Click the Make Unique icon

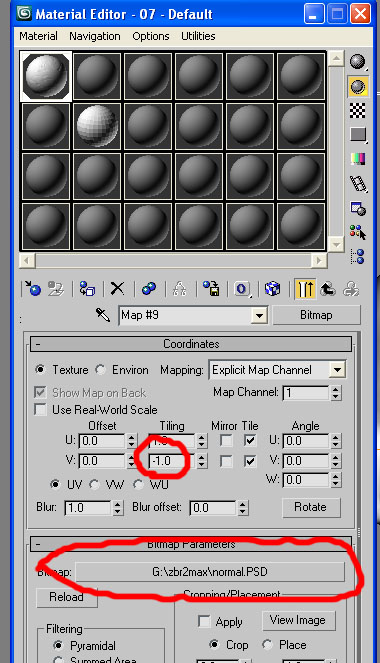click(180, 289)
